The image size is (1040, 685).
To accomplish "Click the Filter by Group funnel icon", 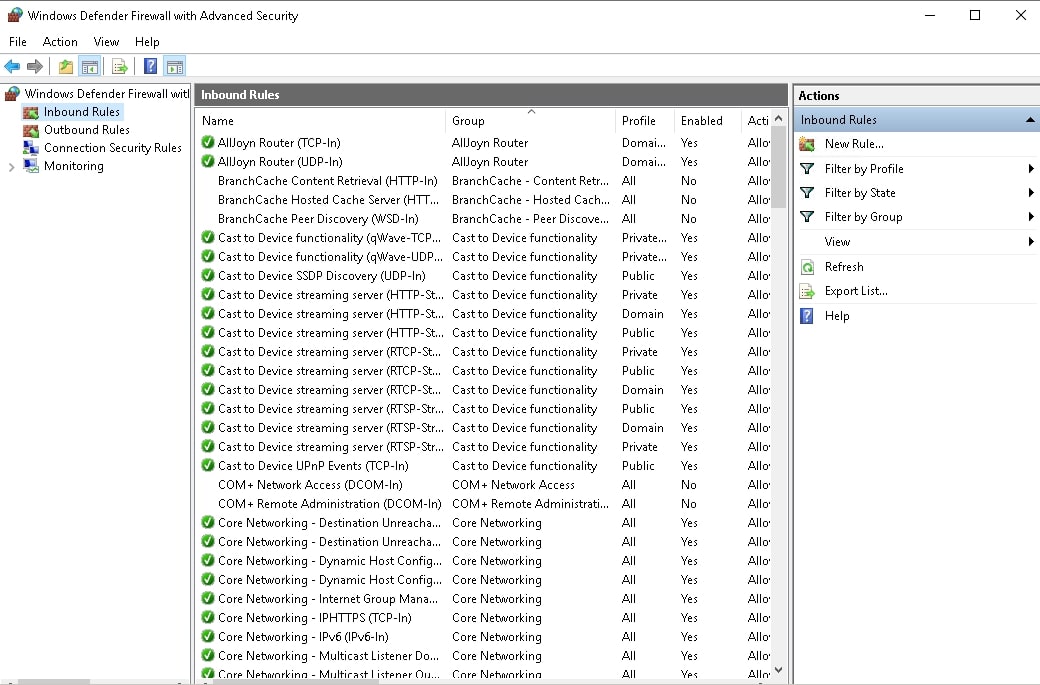I will (807, 216).
